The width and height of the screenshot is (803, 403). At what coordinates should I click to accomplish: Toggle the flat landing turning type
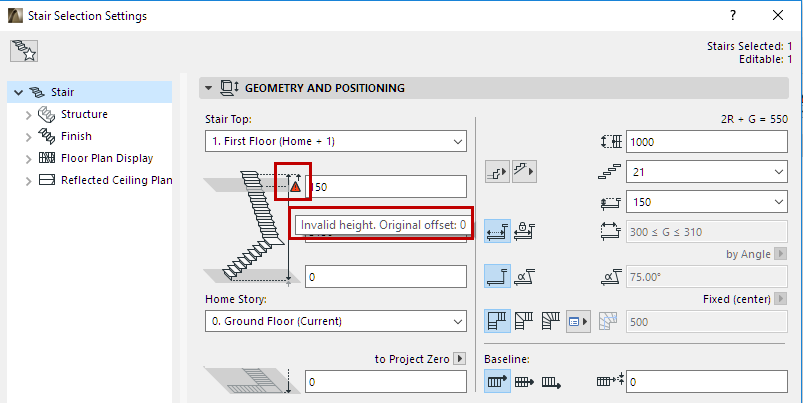click(x=497, y=322)
